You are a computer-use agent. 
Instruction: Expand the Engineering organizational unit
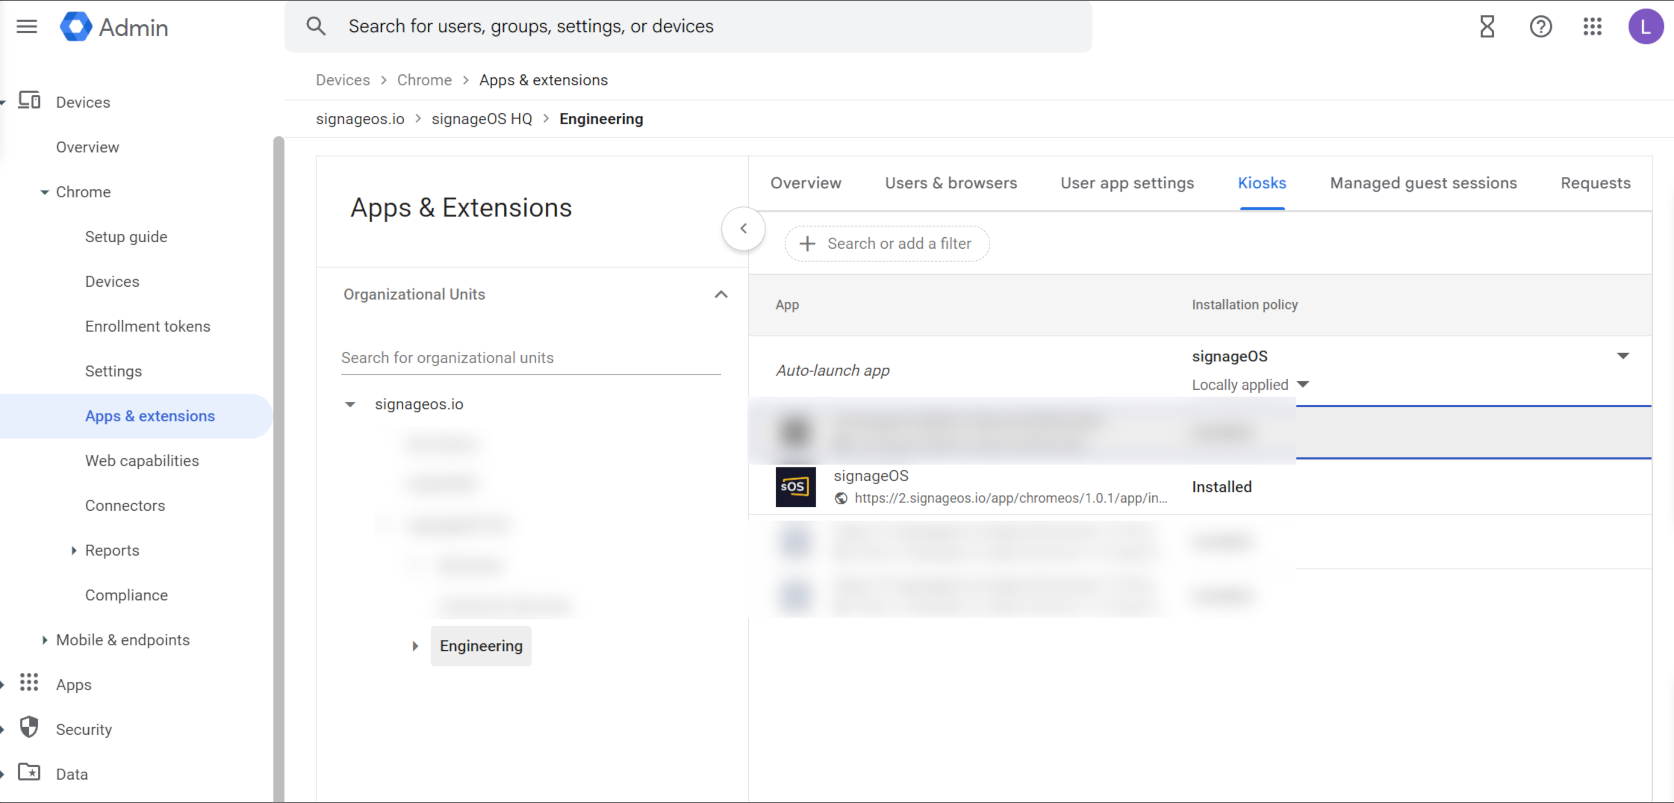click(415, 647)
